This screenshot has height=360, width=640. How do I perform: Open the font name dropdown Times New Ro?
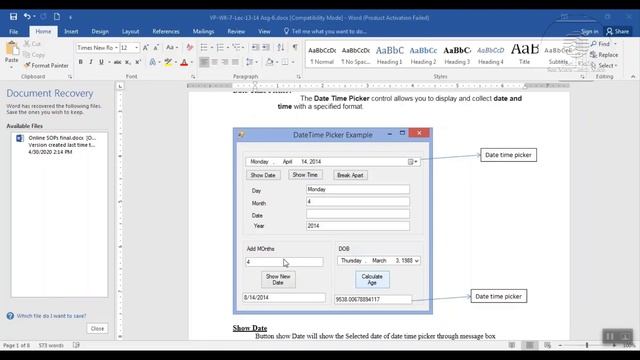tap(116, 48)
